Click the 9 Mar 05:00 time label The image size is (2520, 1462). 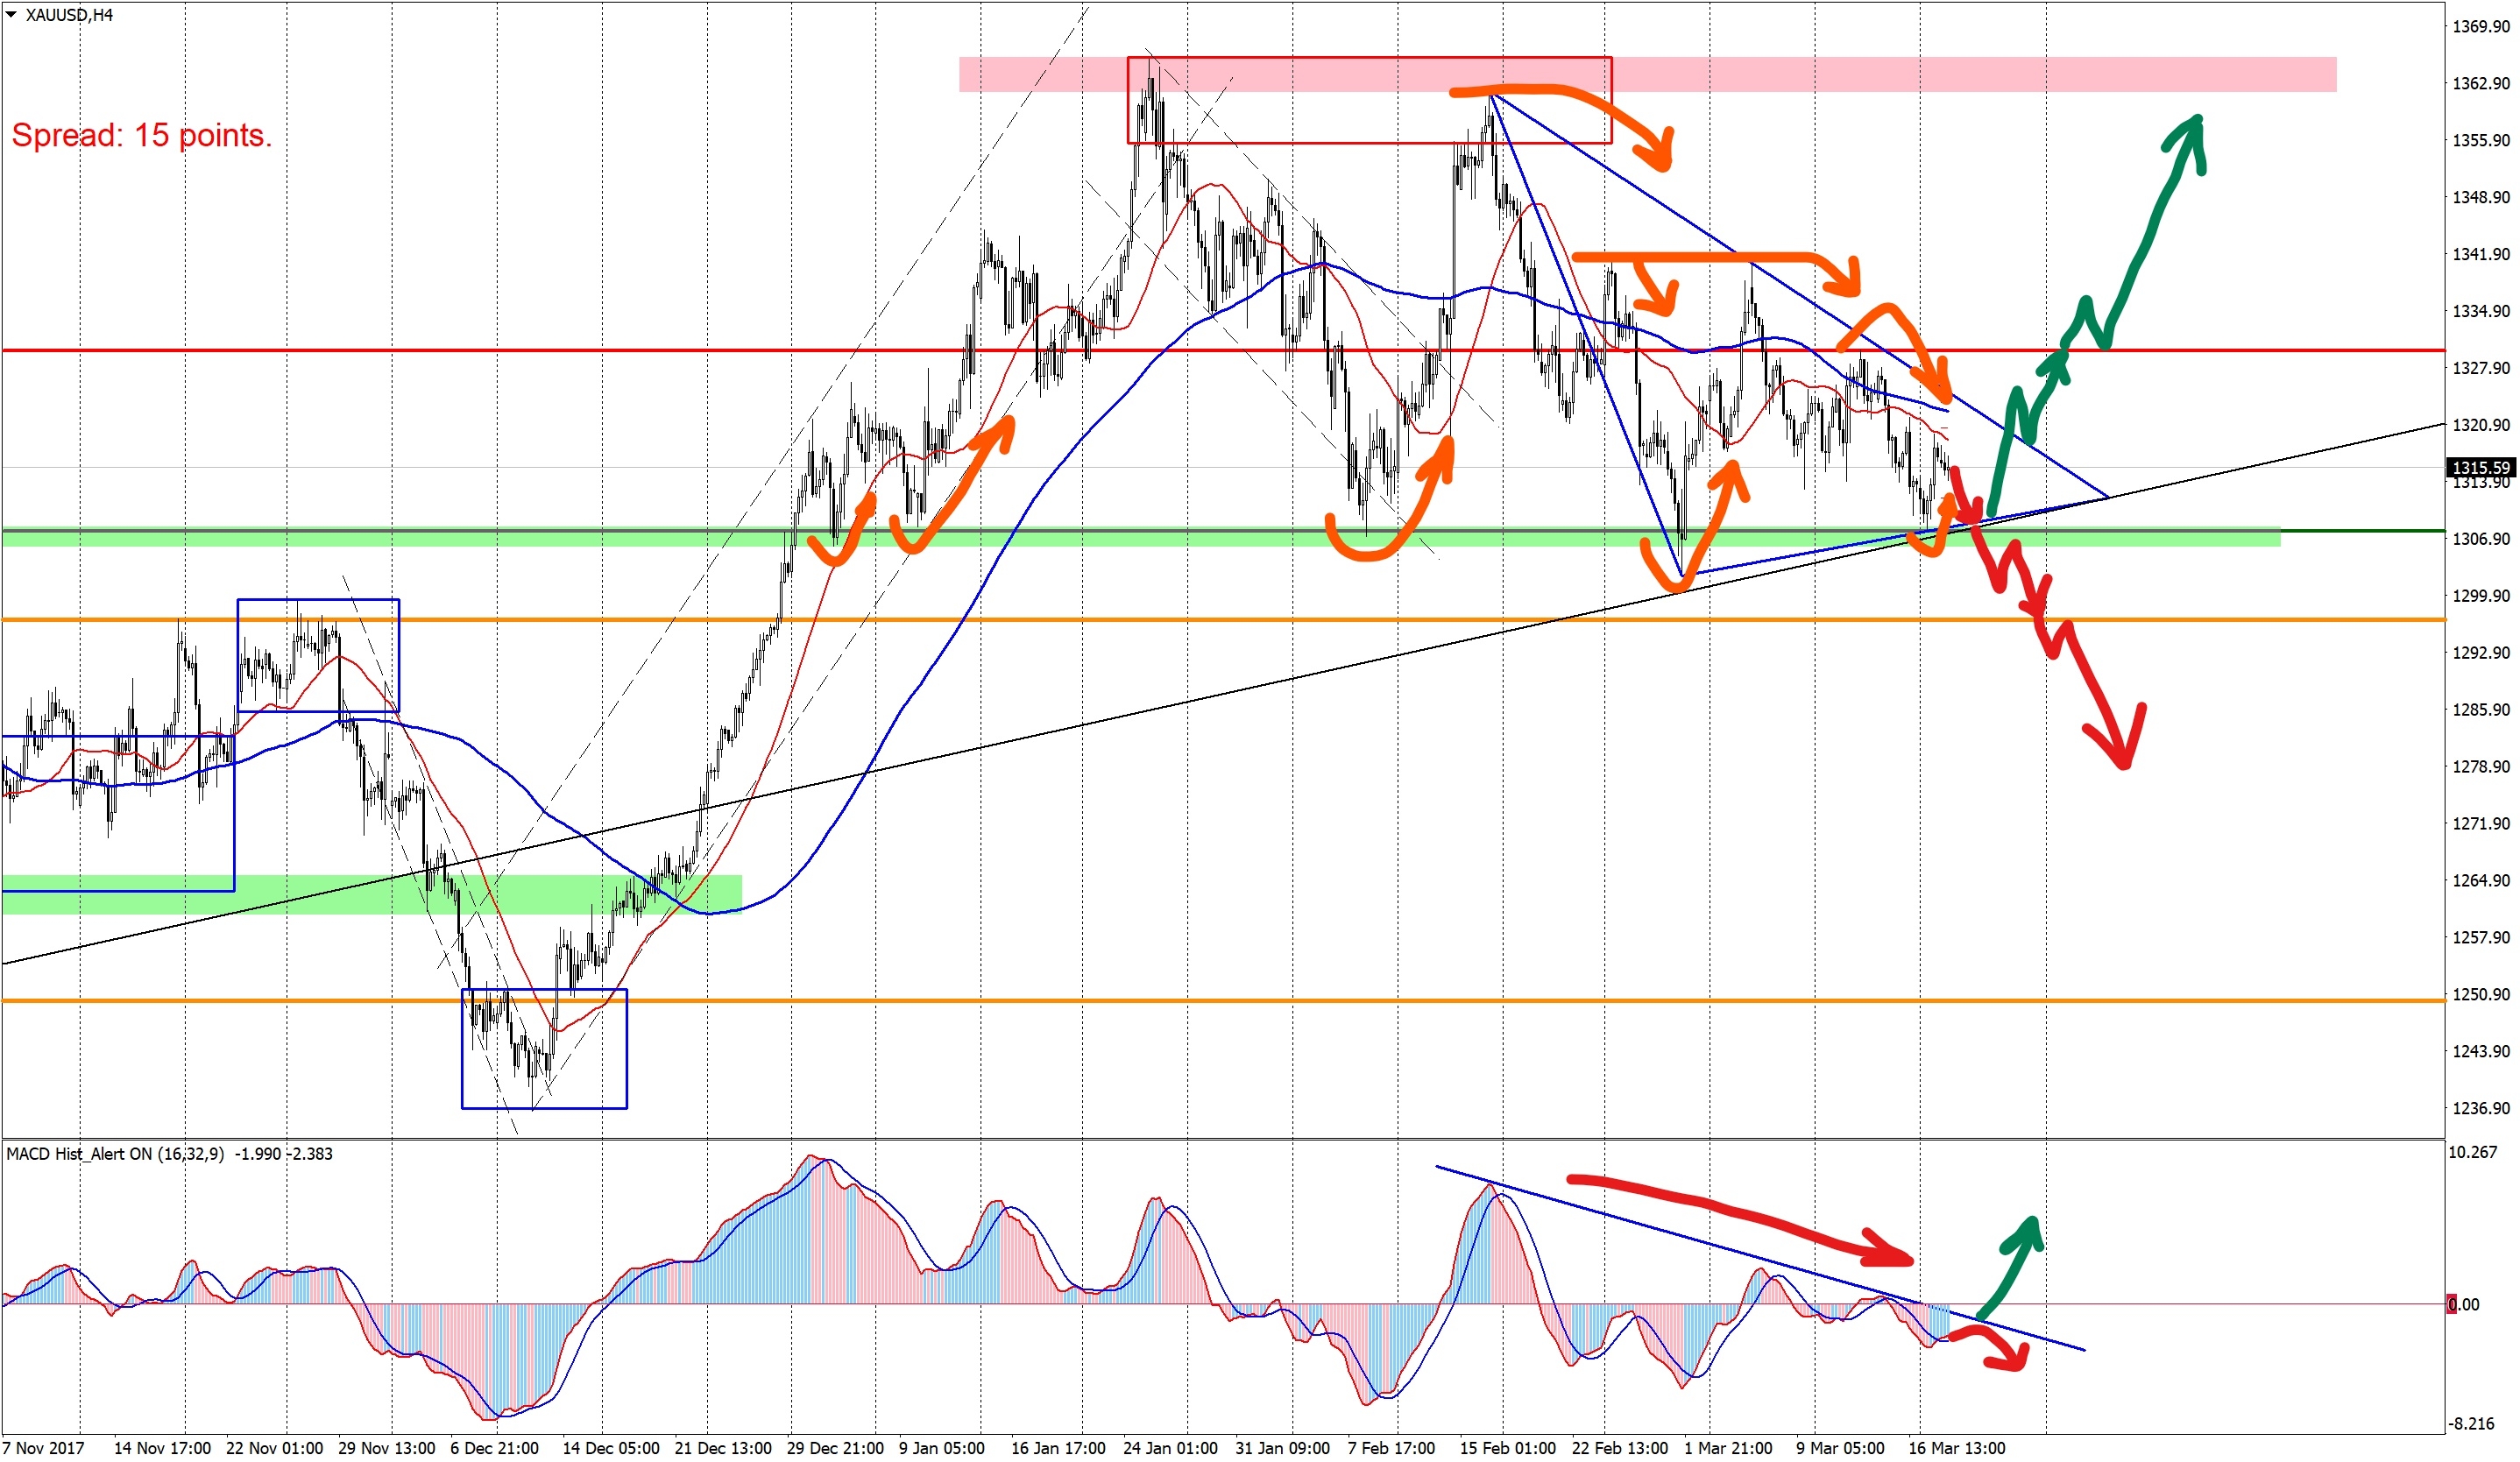point(1840,1449)
